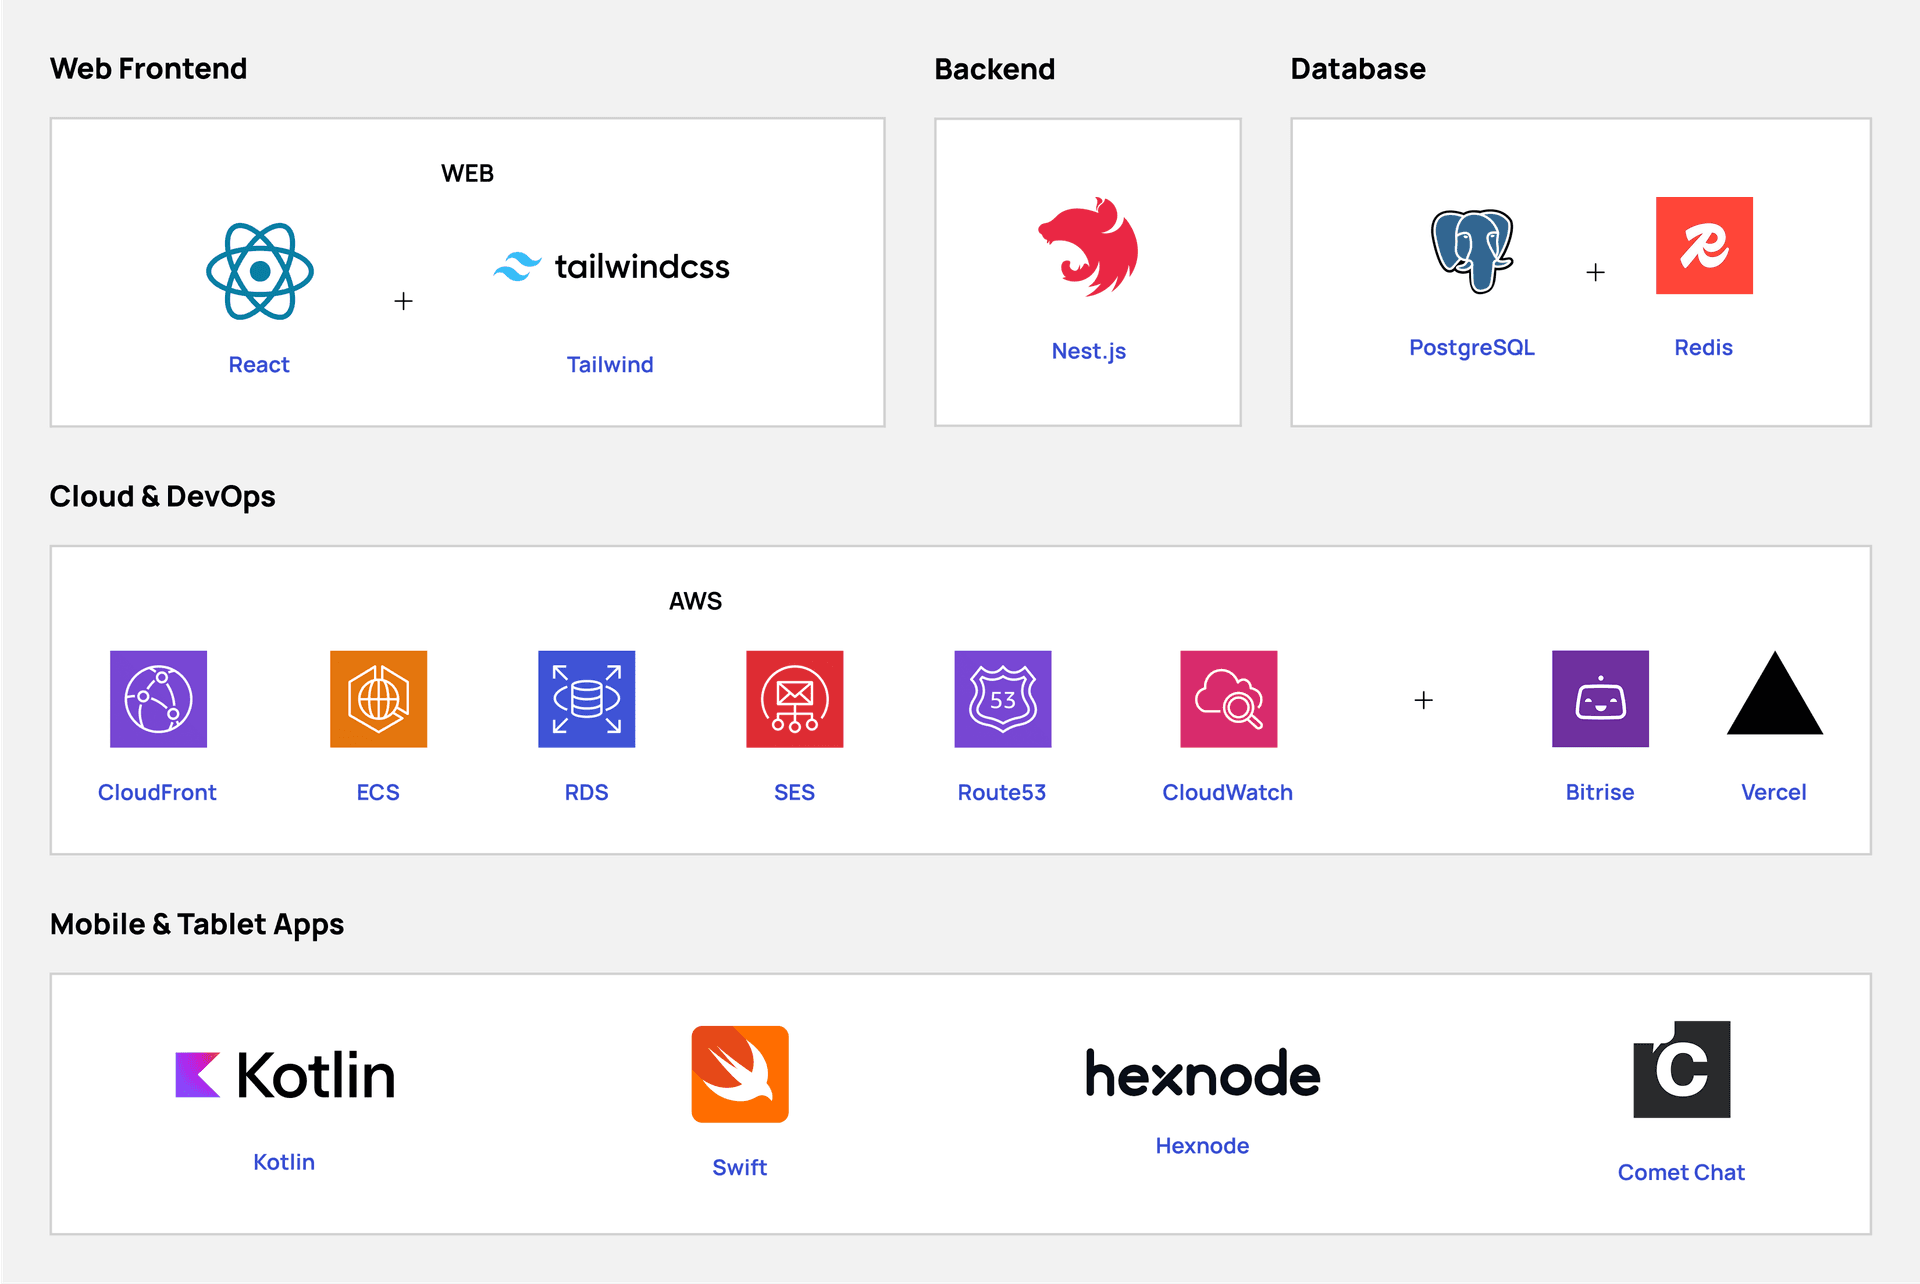Image resolution: width=1920 pixels, height=1284 pixels.
Task: Click the purple Bitrise robot icon
Action: [1600, 699]
